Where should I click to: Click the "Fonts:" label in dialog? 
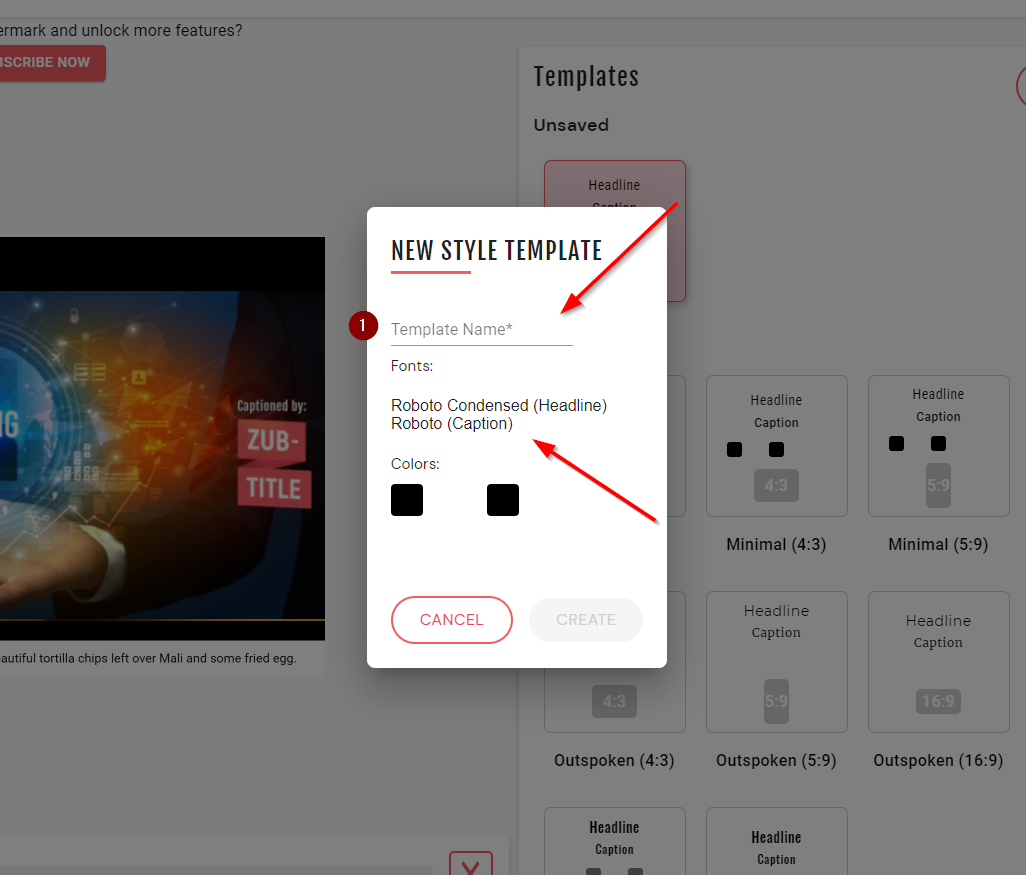pyautogui.click(x=412, y=366)
